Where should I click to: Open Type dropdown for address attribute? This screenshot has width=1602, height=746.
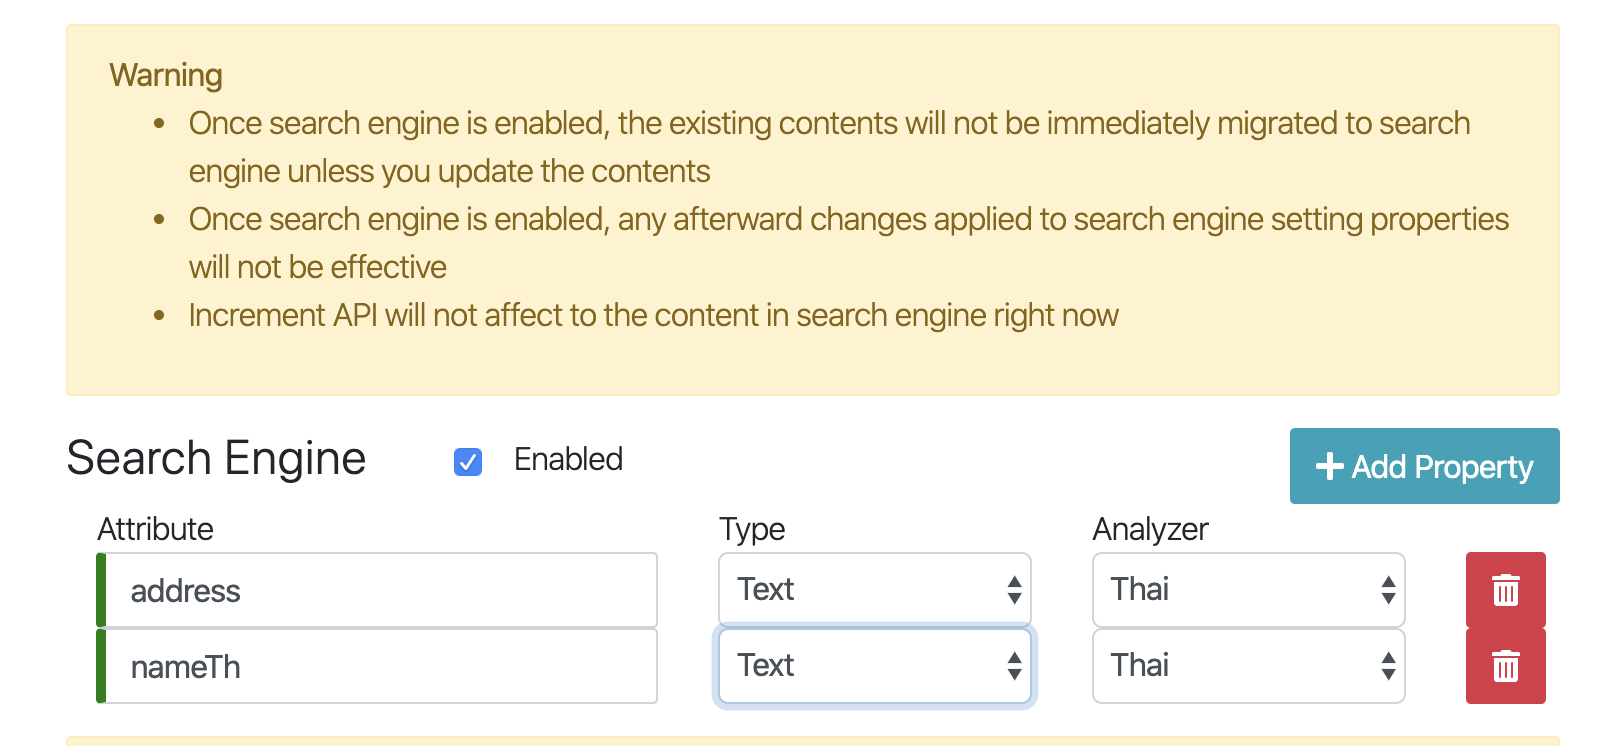point(874,590)
